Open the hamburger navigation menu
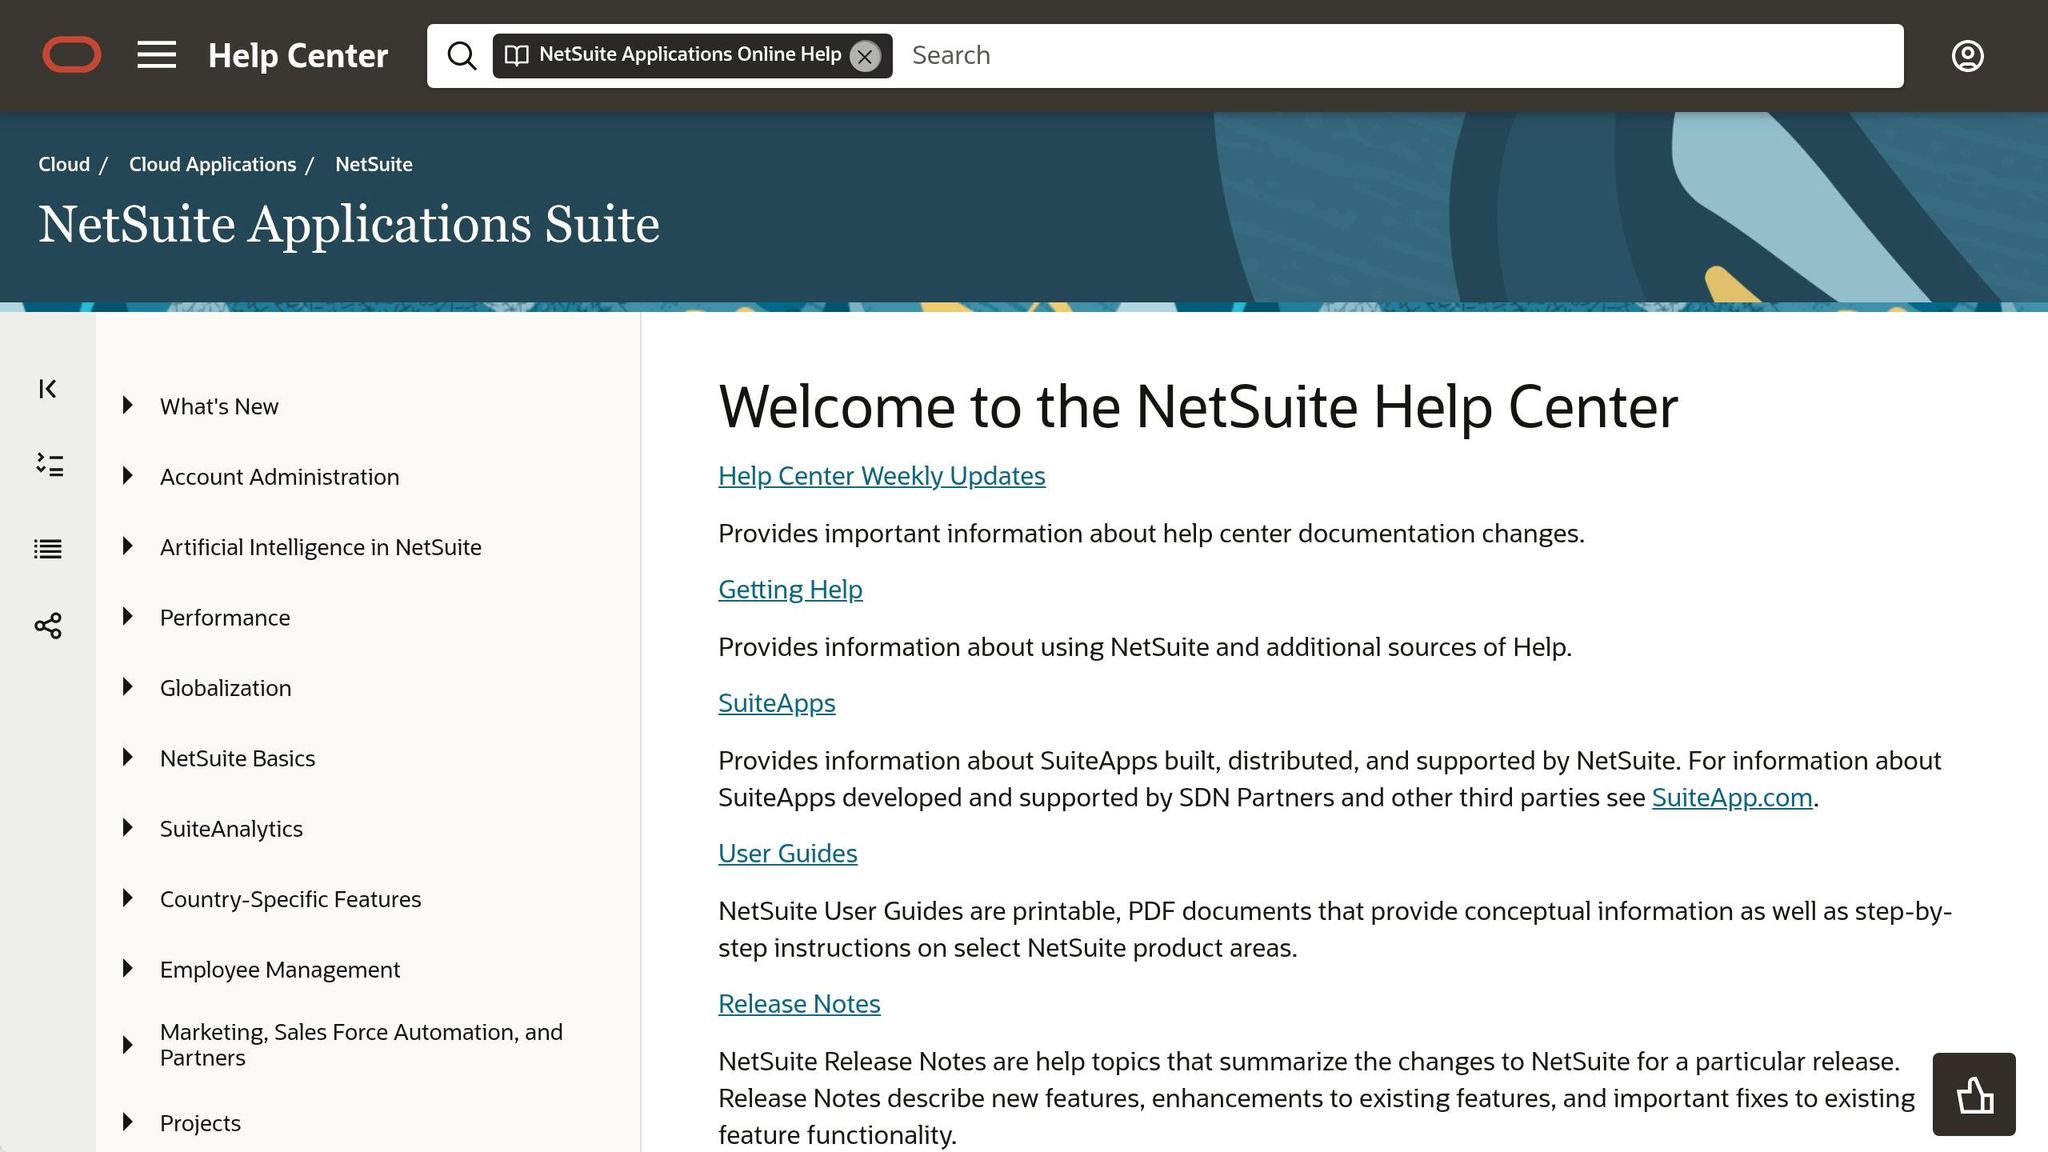Image resolution: width=2048 pixels, height=1152 pixels. click(x=156, y=55)
